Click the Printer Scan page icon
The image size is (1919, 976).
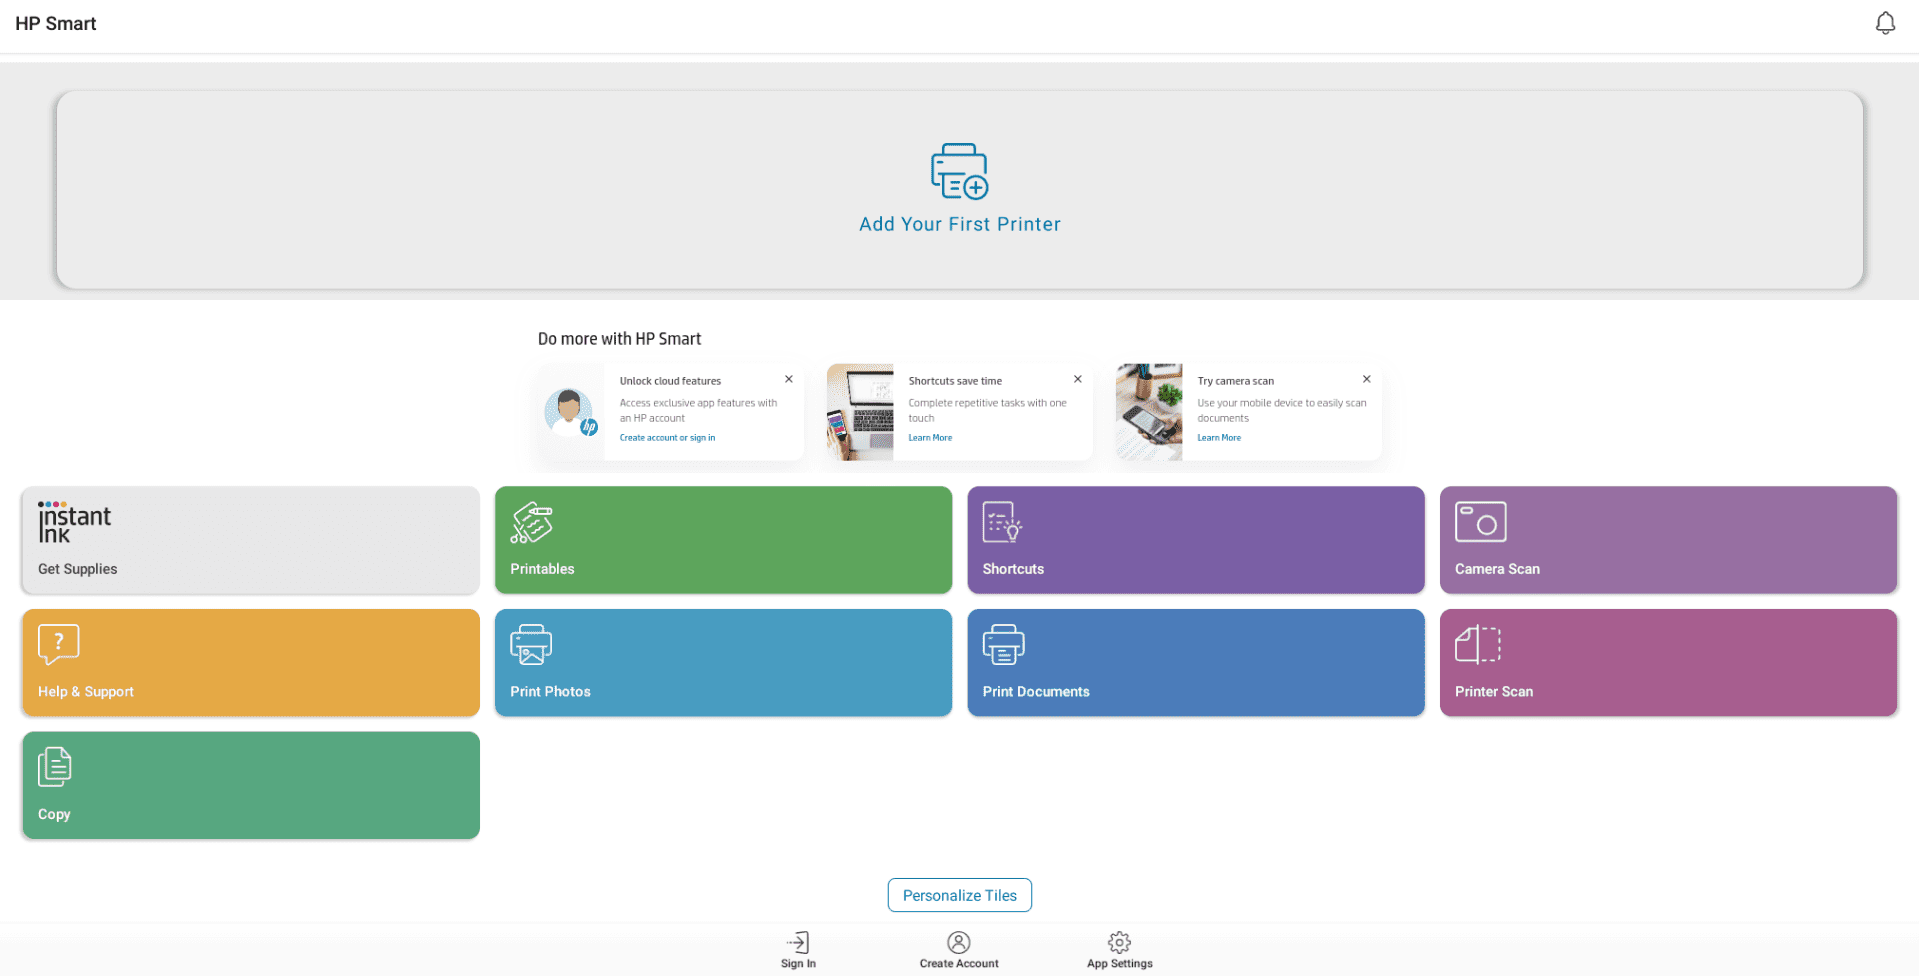(x=1478, y=645)
